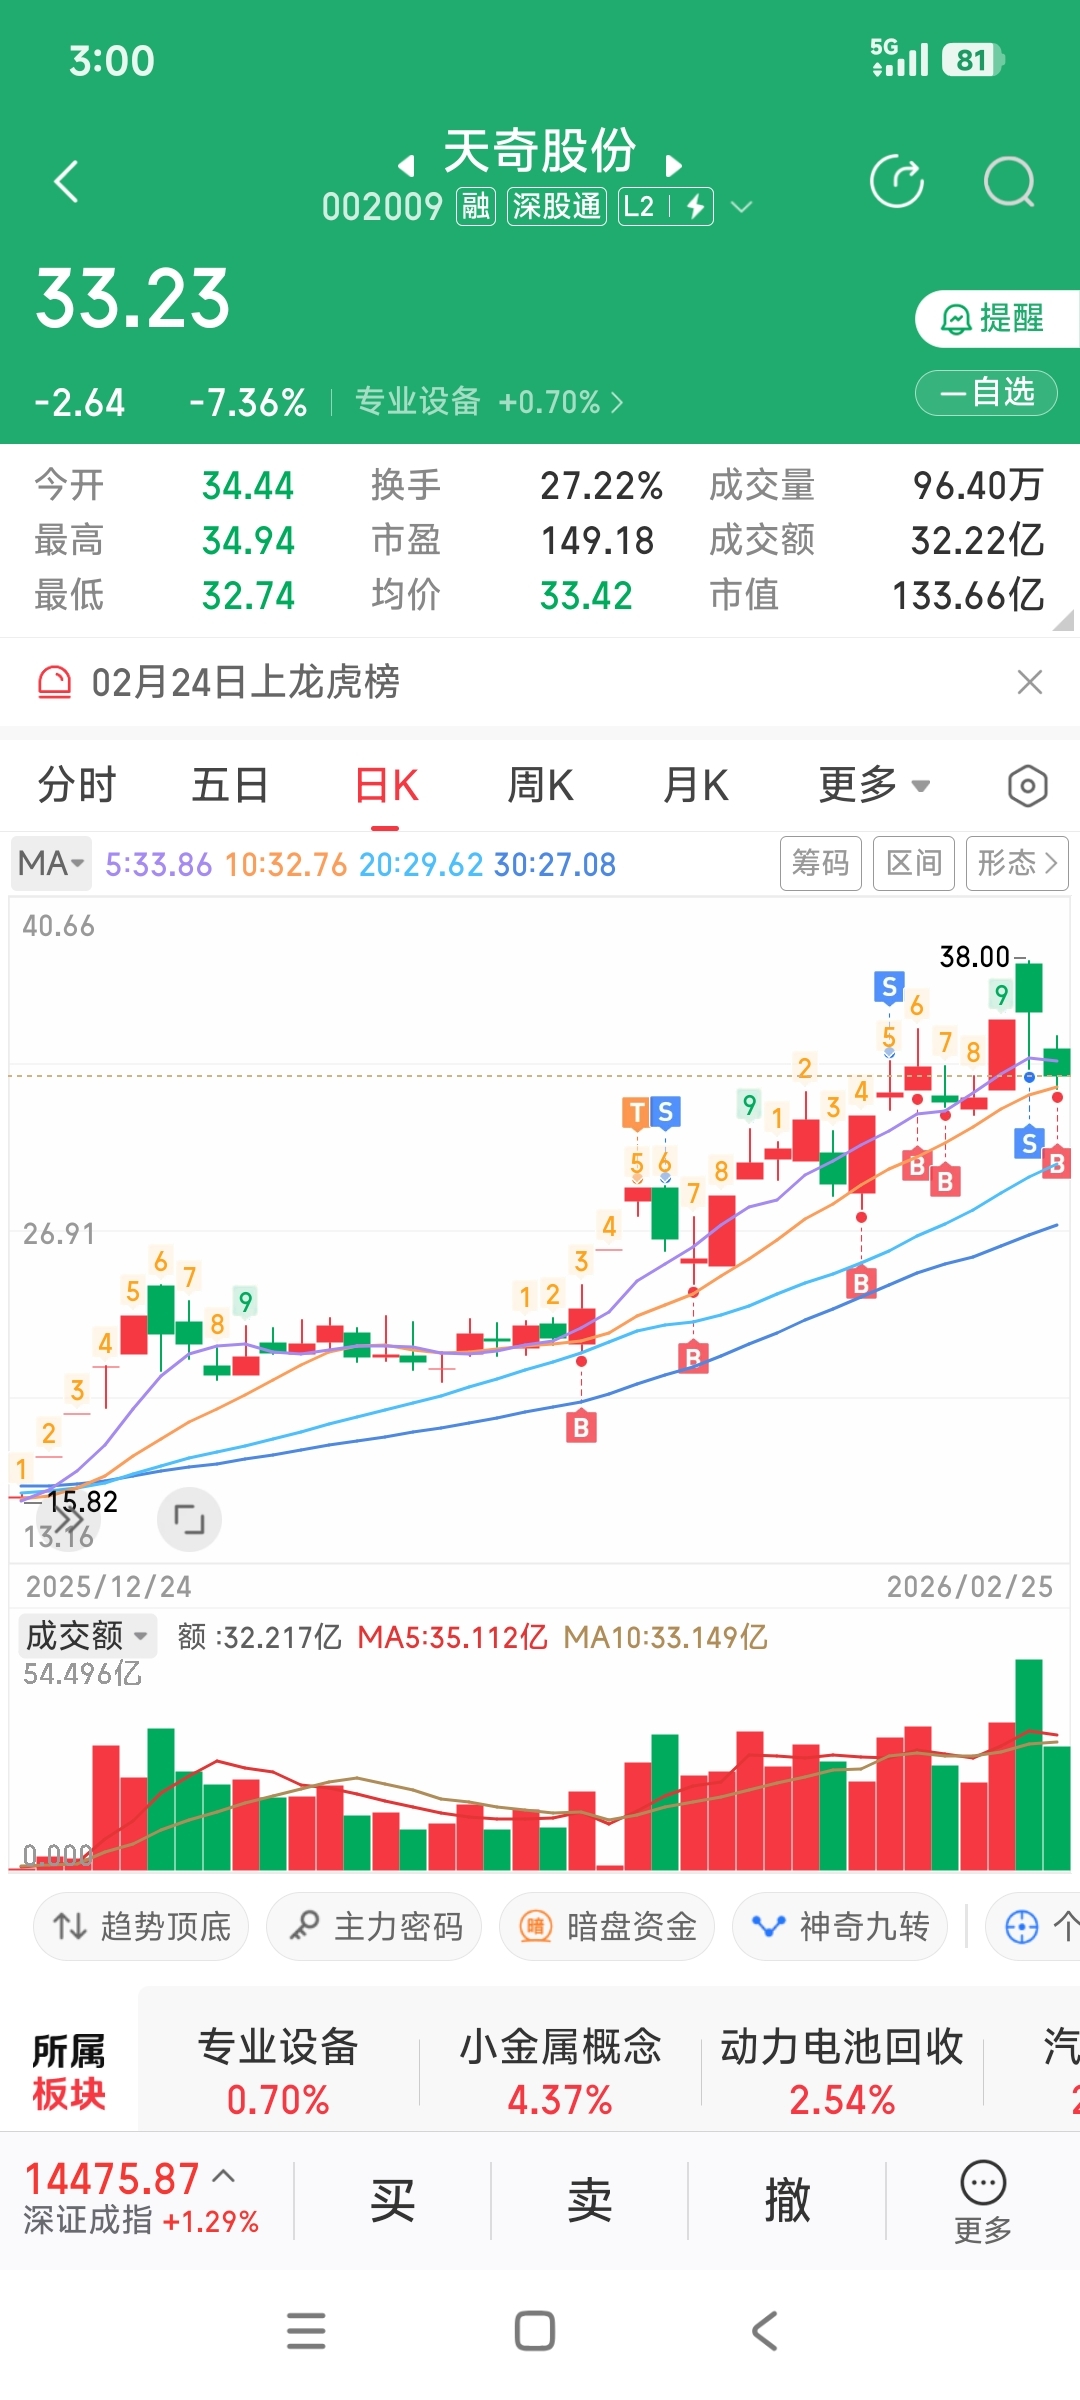Tap the 天奇股份 stock title
This screenshot has height=2400, width=1080.
[x=540, y=151]
